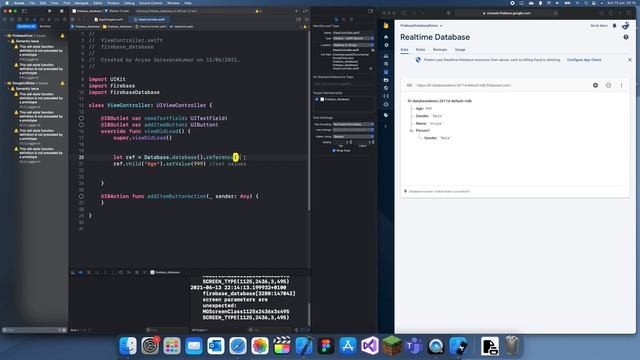Collapse the GoogleUtilities issues group
Image resolution: width=640 pixels, height=360 pixels.
pyautogui.click(x=5, y=83)
